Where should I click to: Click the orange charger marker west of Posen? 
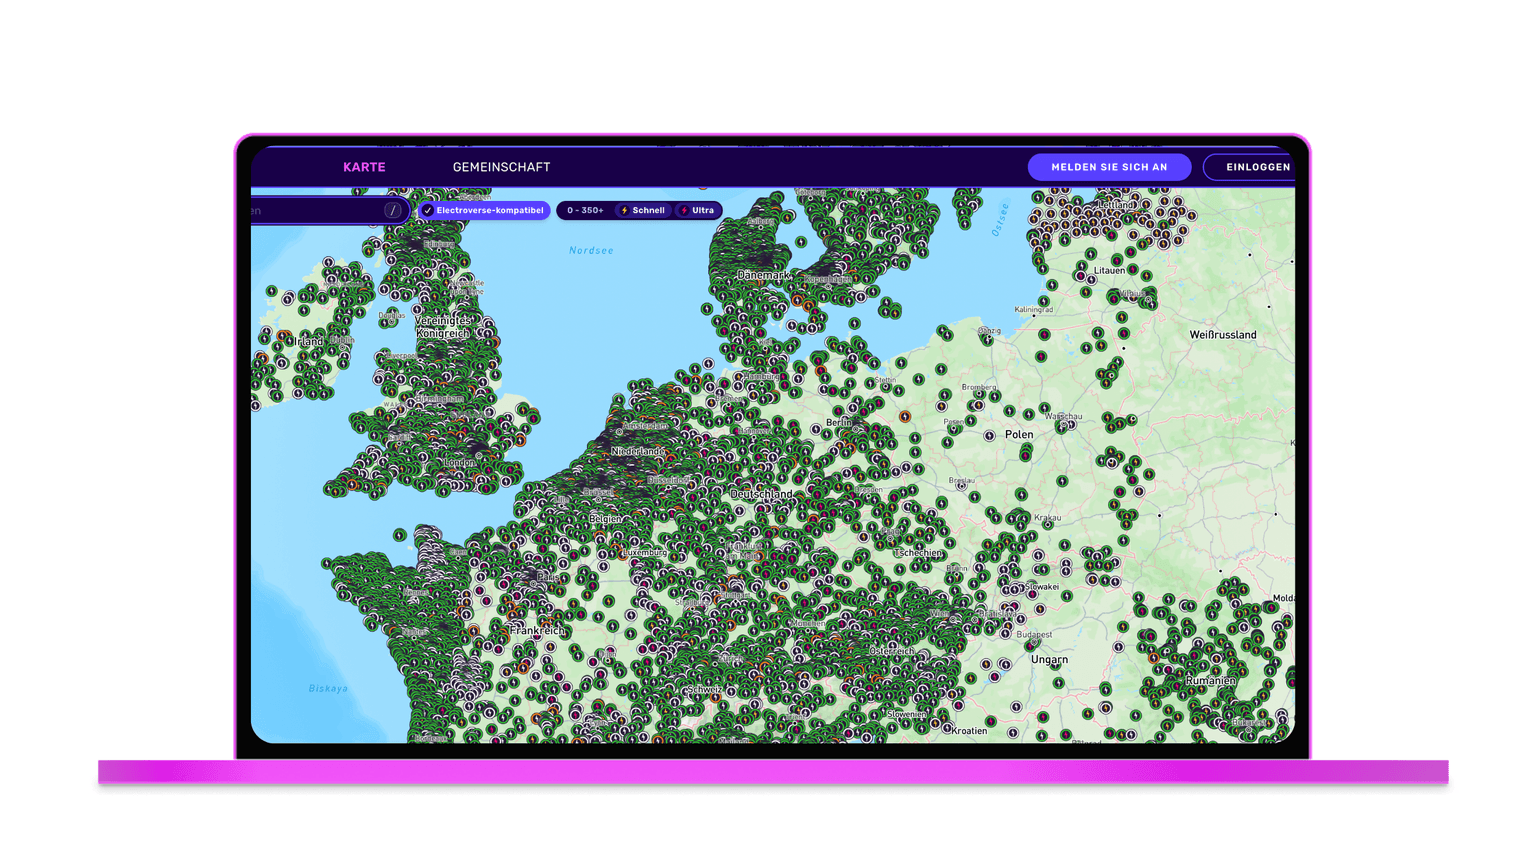point(905,417)
